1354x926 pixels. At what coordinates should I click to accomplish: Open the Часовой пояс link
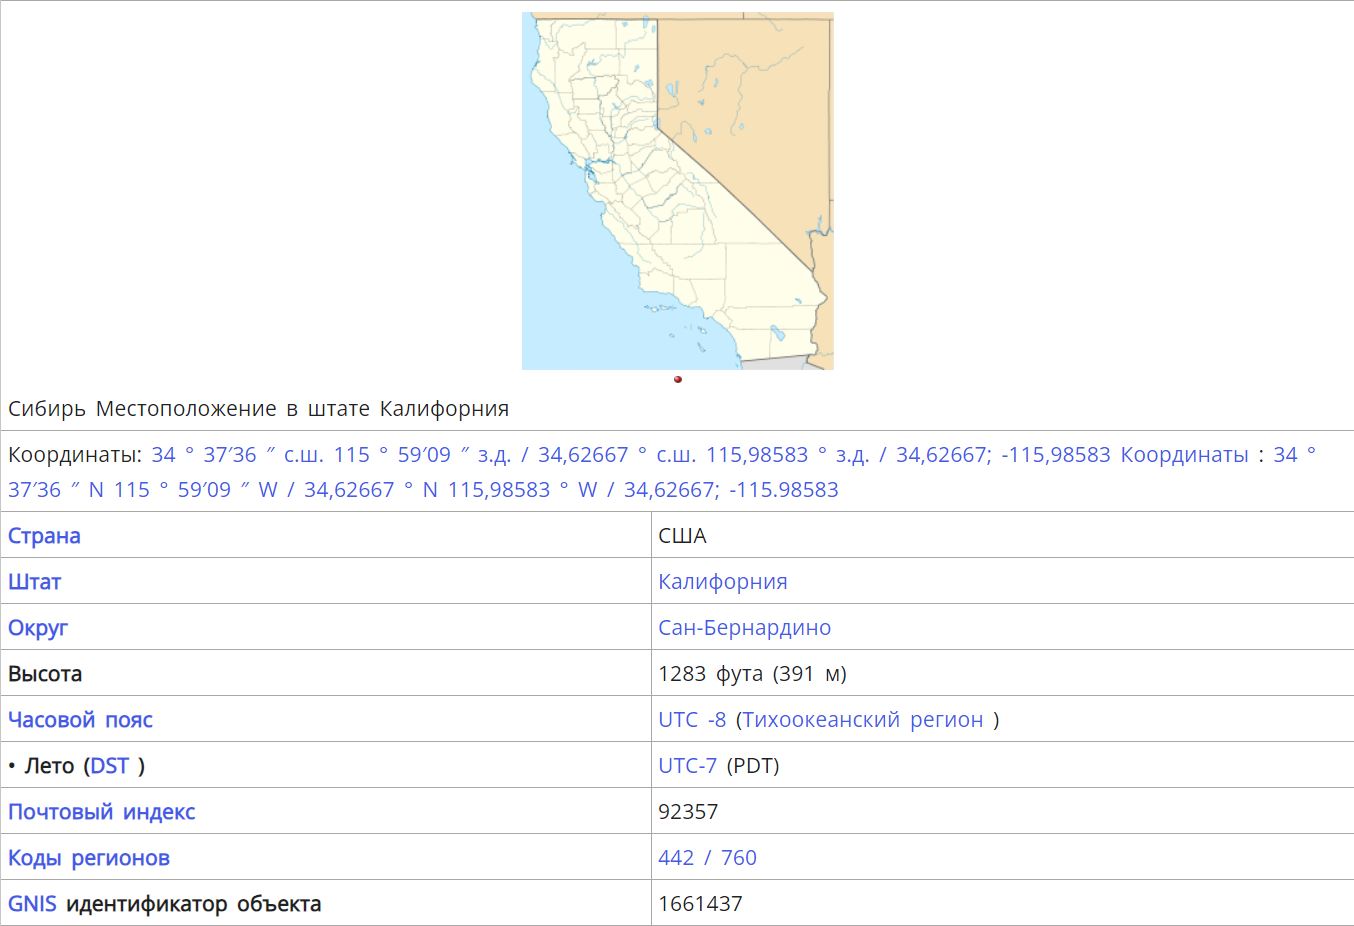[x=80, y=719]
